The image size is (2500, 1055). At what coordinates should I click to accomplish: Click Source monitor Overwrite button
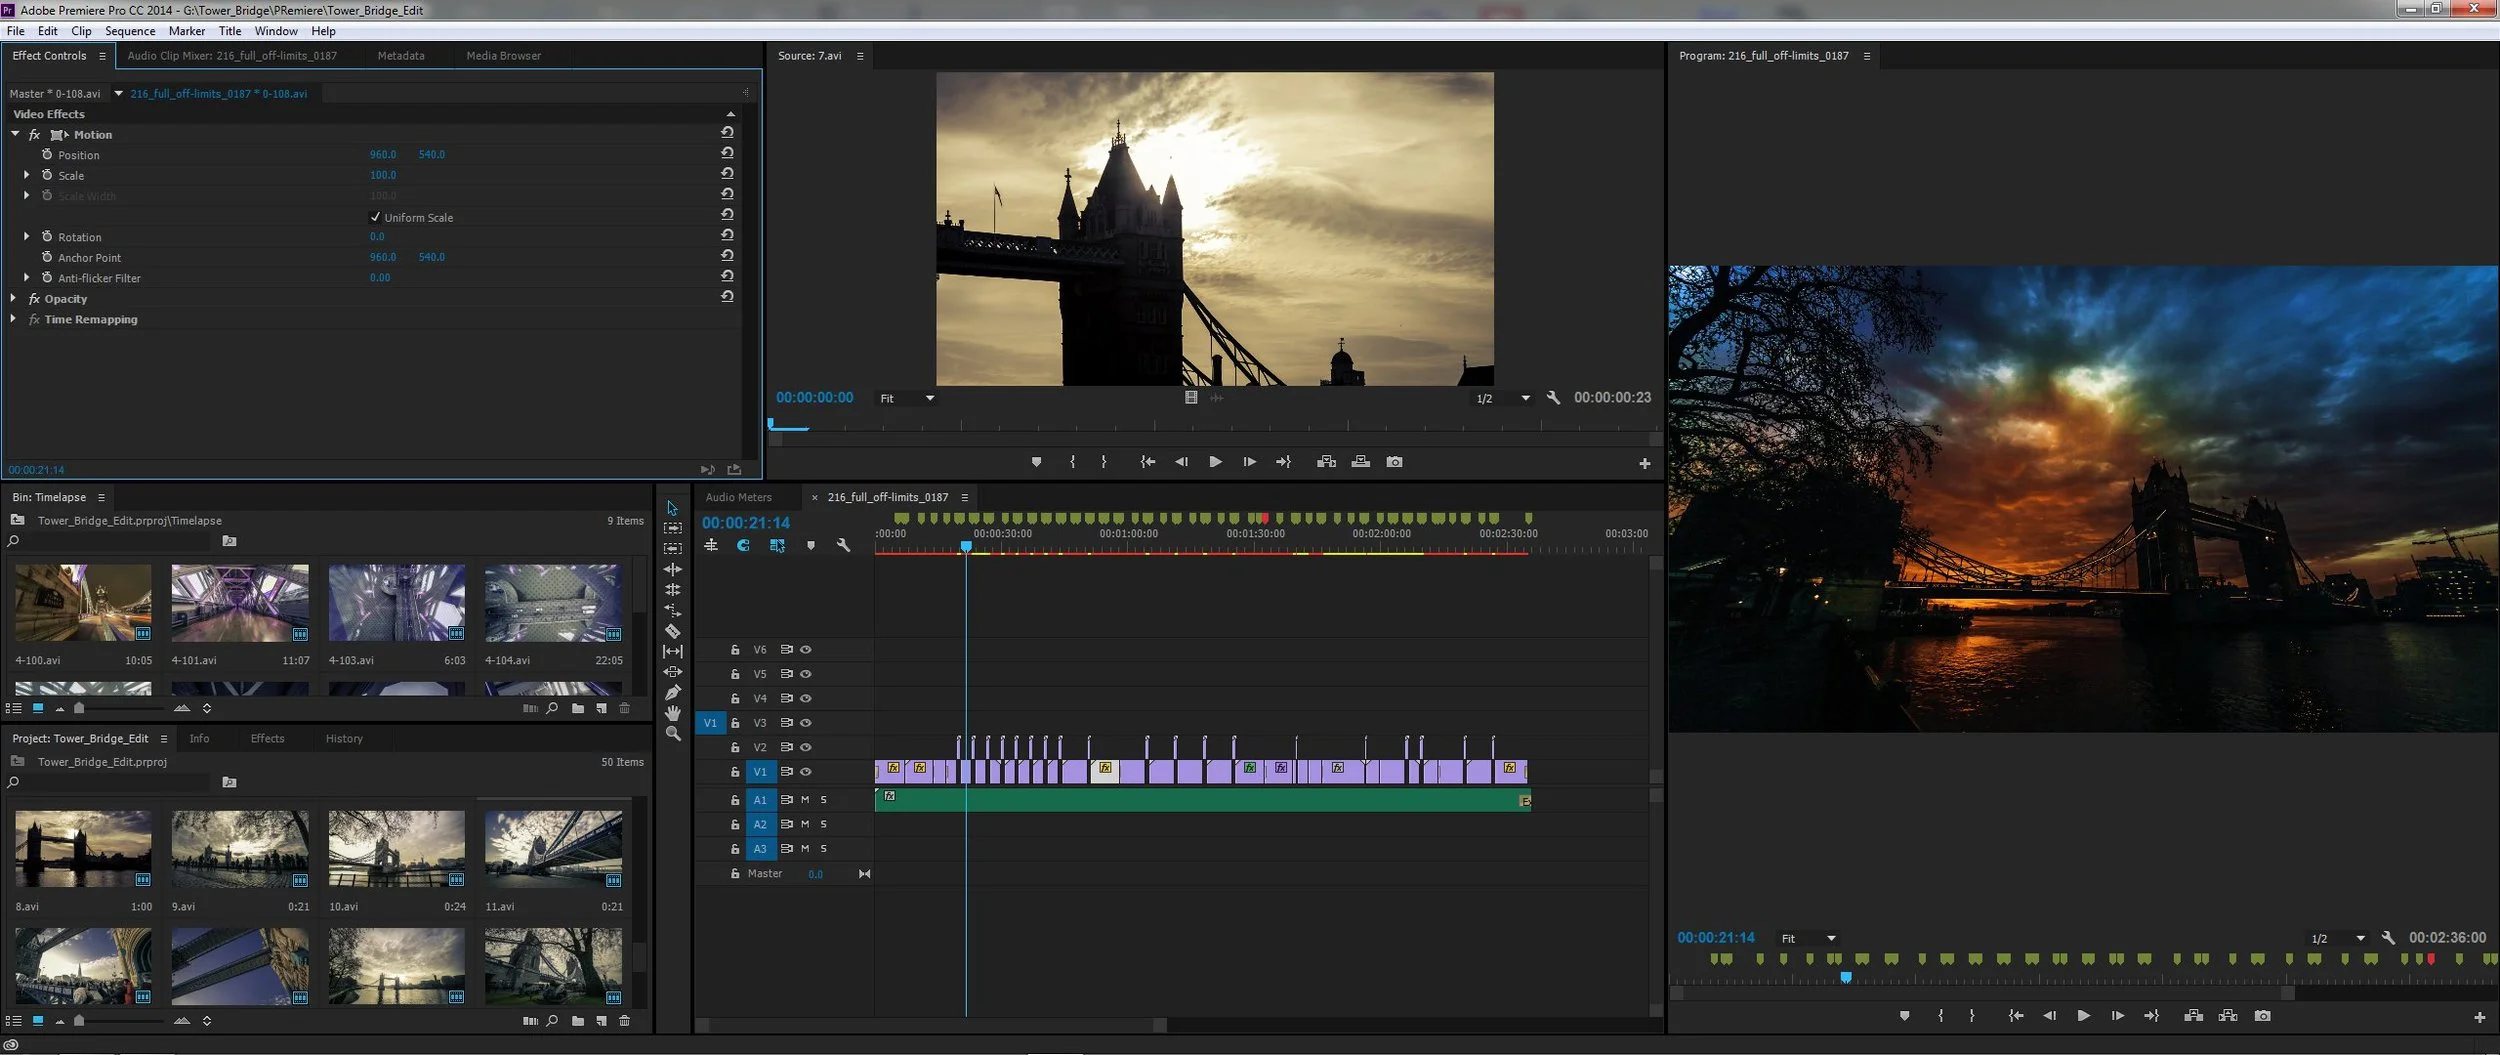(1360, 462)
